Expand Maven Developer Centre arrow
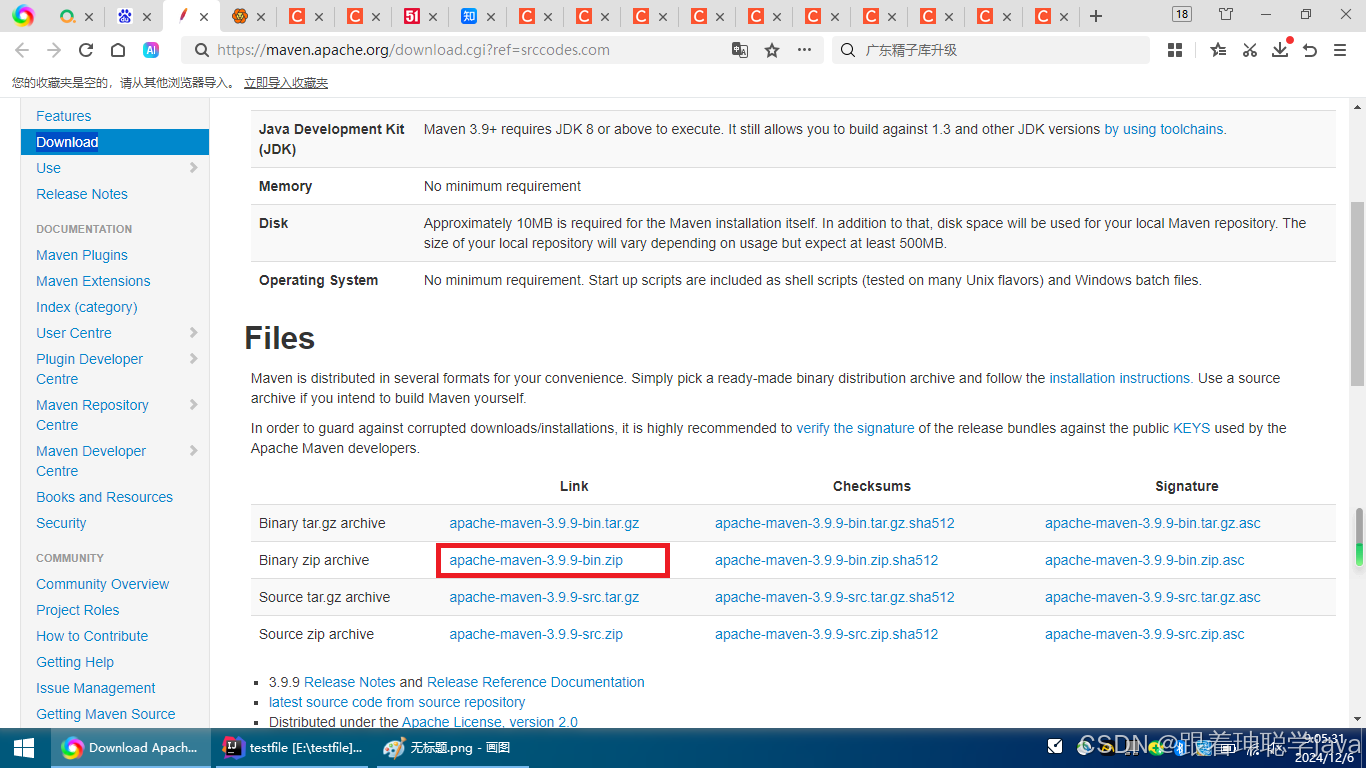1366x768 pixels. pos(193,451)
